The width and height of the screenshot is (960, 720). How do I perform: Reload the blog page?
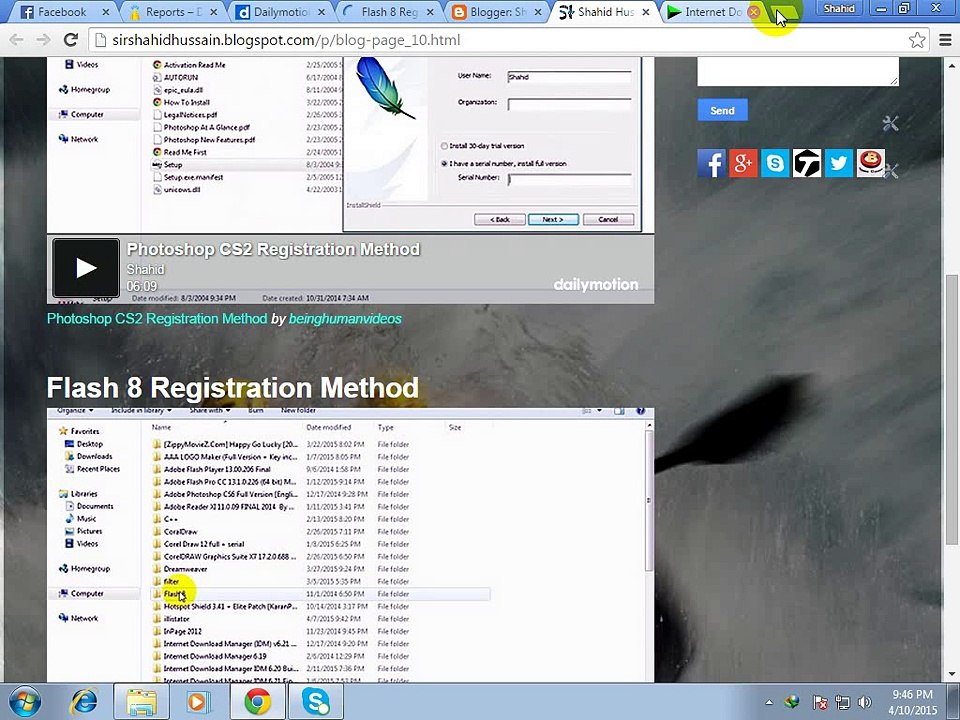point(70,40)
